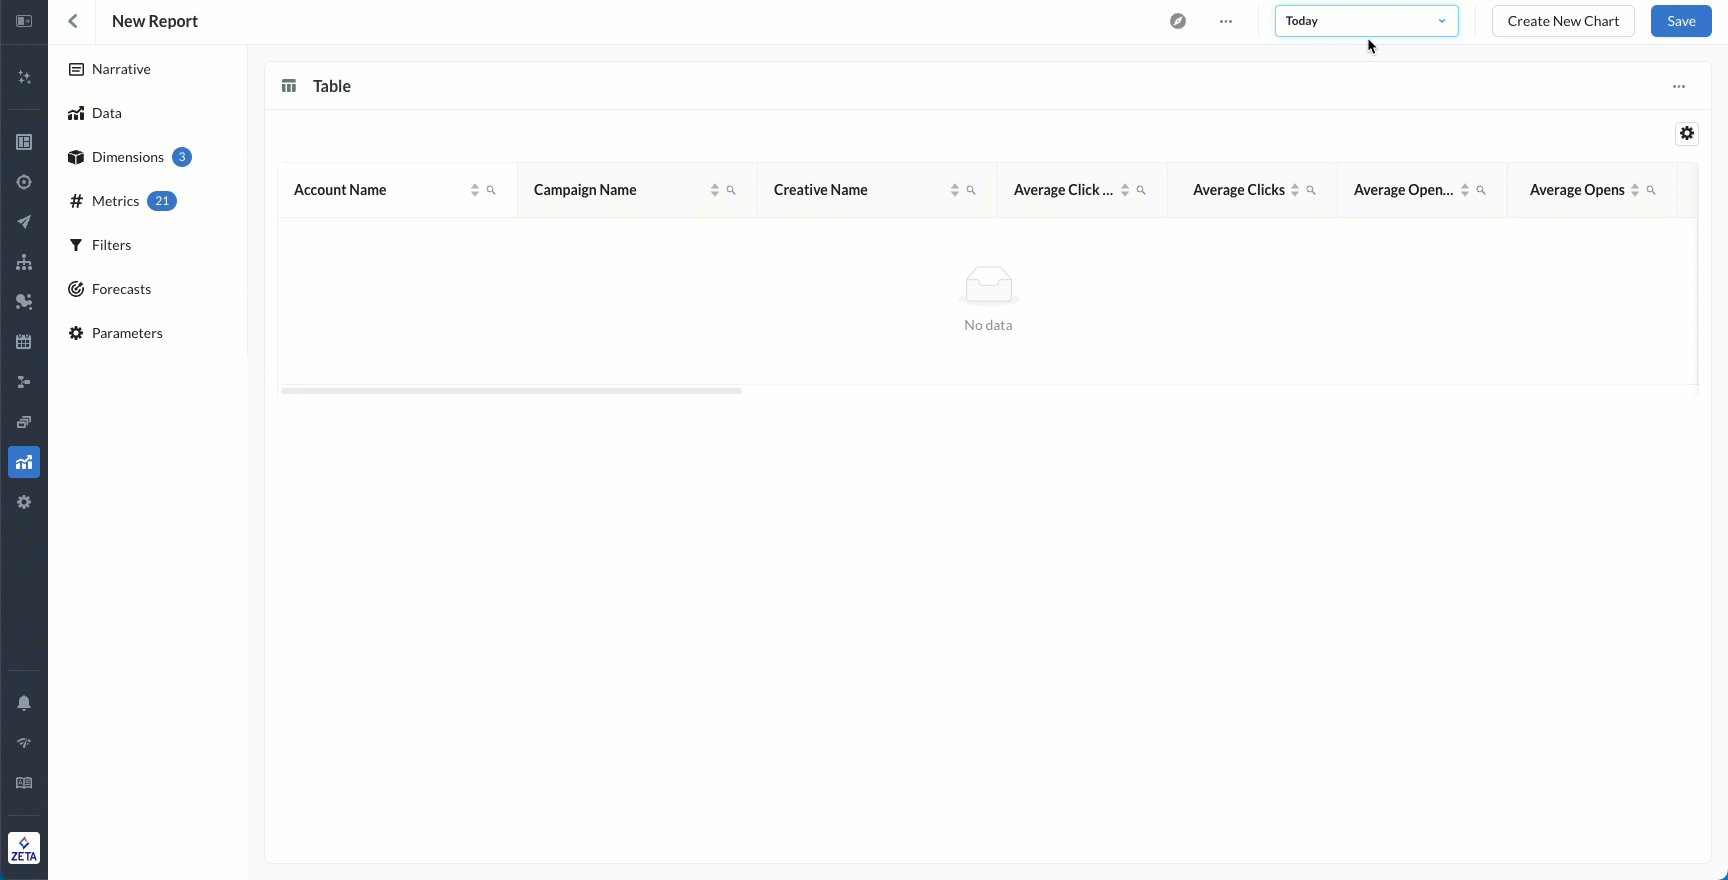Open the dashboard layout icon in left rail
The height and width of the screenshot is (880, 1728).
24,142
